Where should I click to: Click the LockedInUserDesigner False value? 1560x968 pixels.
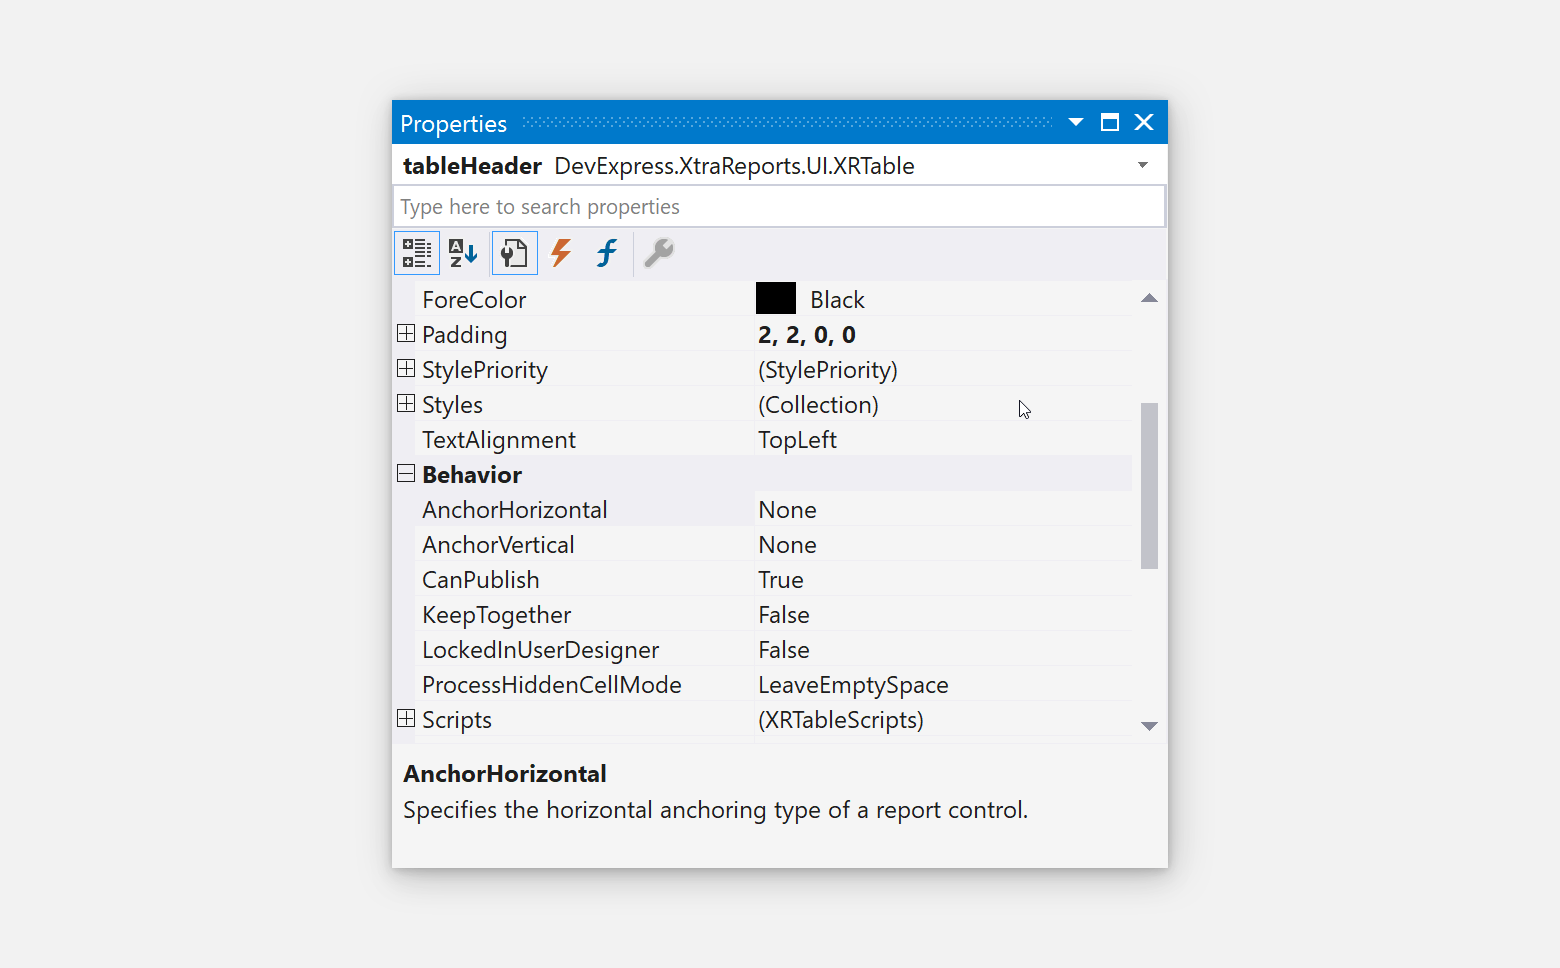(784, 650)
